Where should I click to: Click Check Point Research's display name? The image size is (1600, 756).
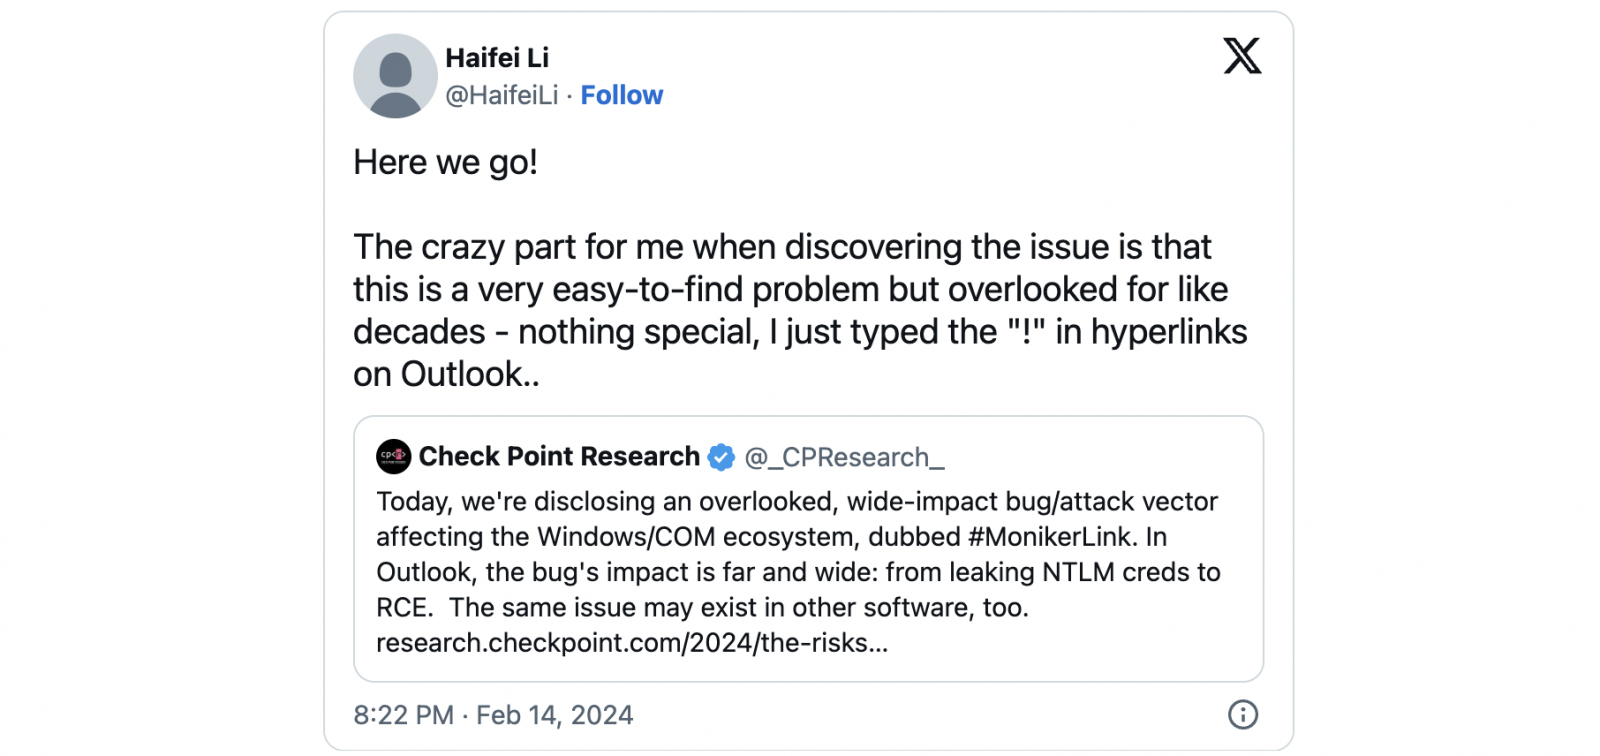(560, 456)
